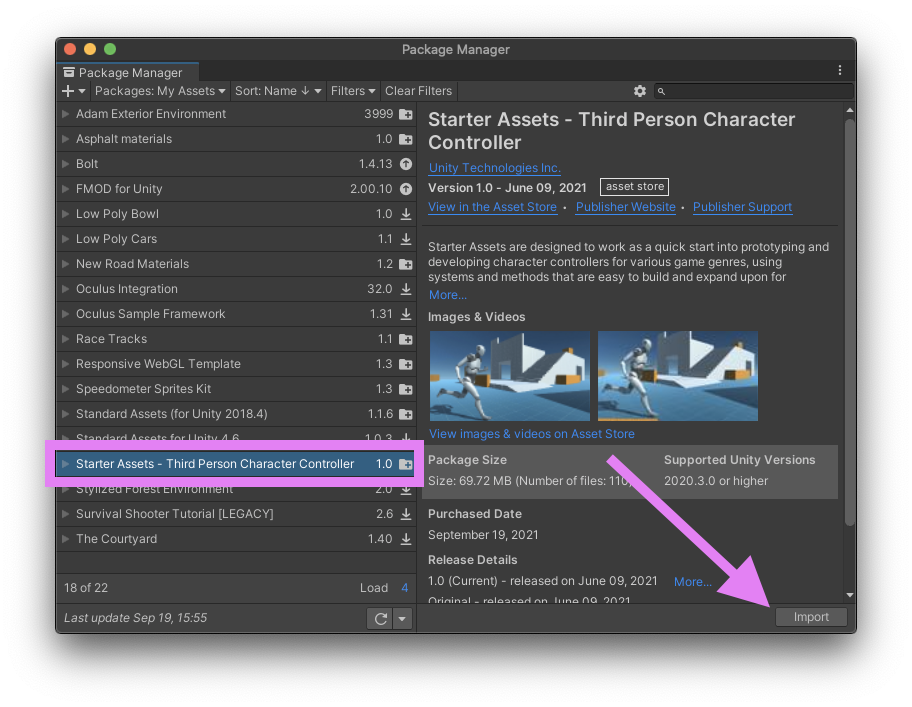Viewport: 912px width, 707px height.
Task: Open the View in the Asset Store link
Action: tap(492, 207)
